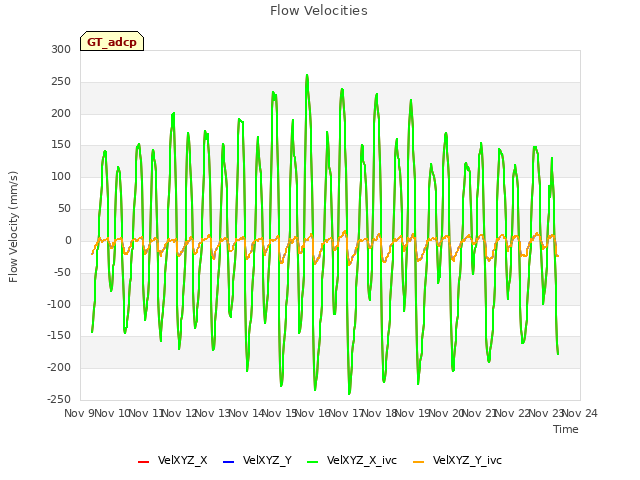Viewport: 640px width, 480px height.
Task: Click the Flow Velocity (mm/s) axis label
Action: click(x=13, y=227)
